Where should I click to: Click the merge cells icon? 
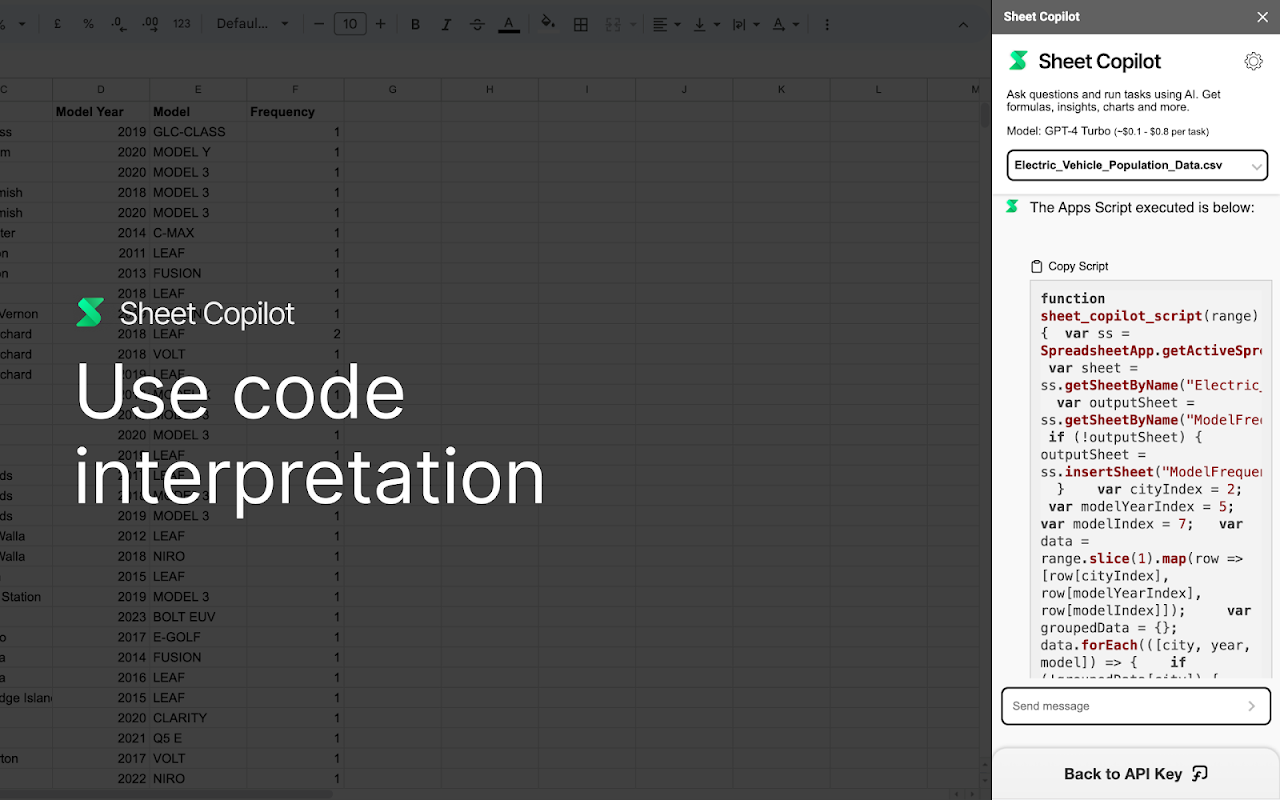click(612, 24)
